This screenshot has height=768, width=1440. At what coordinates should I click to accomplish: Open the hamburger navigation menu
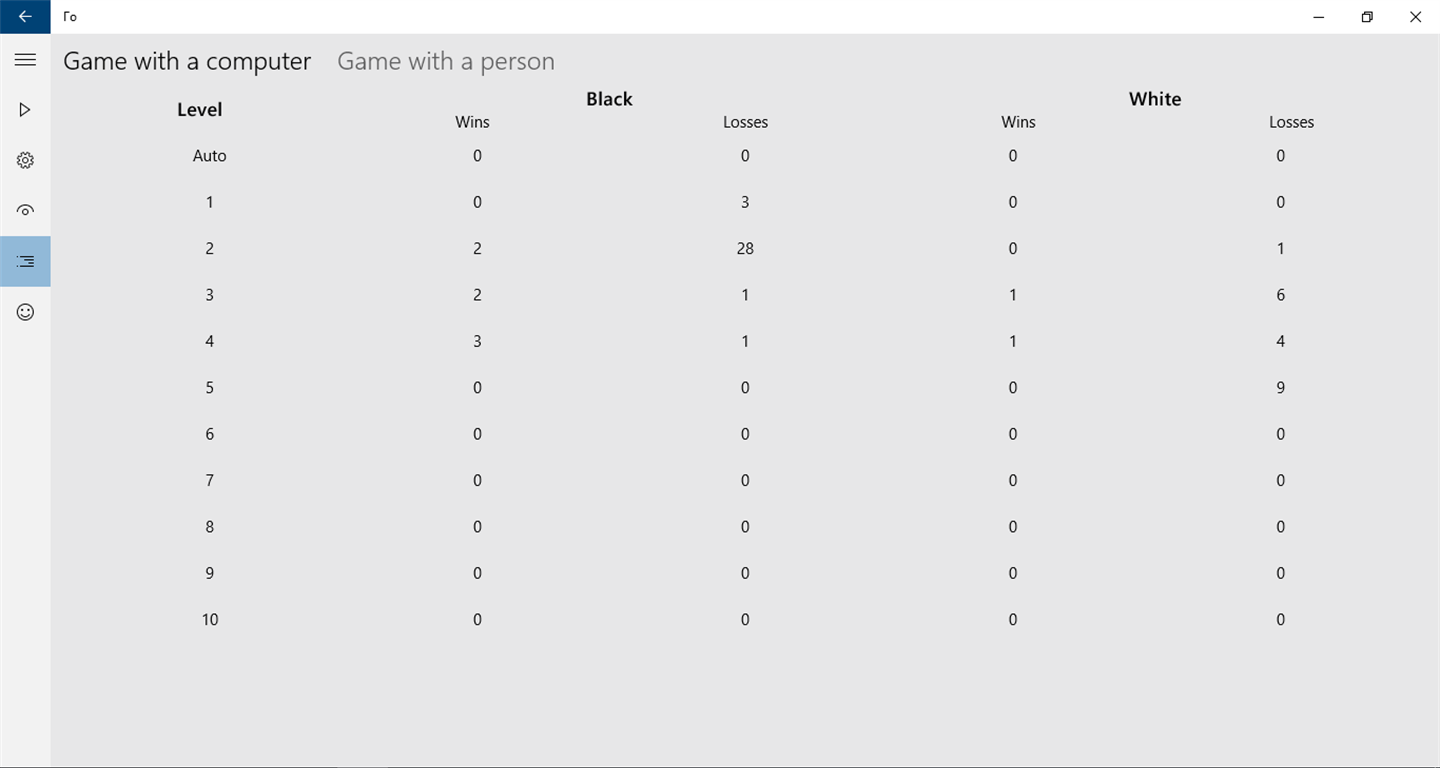pos(25,60)
